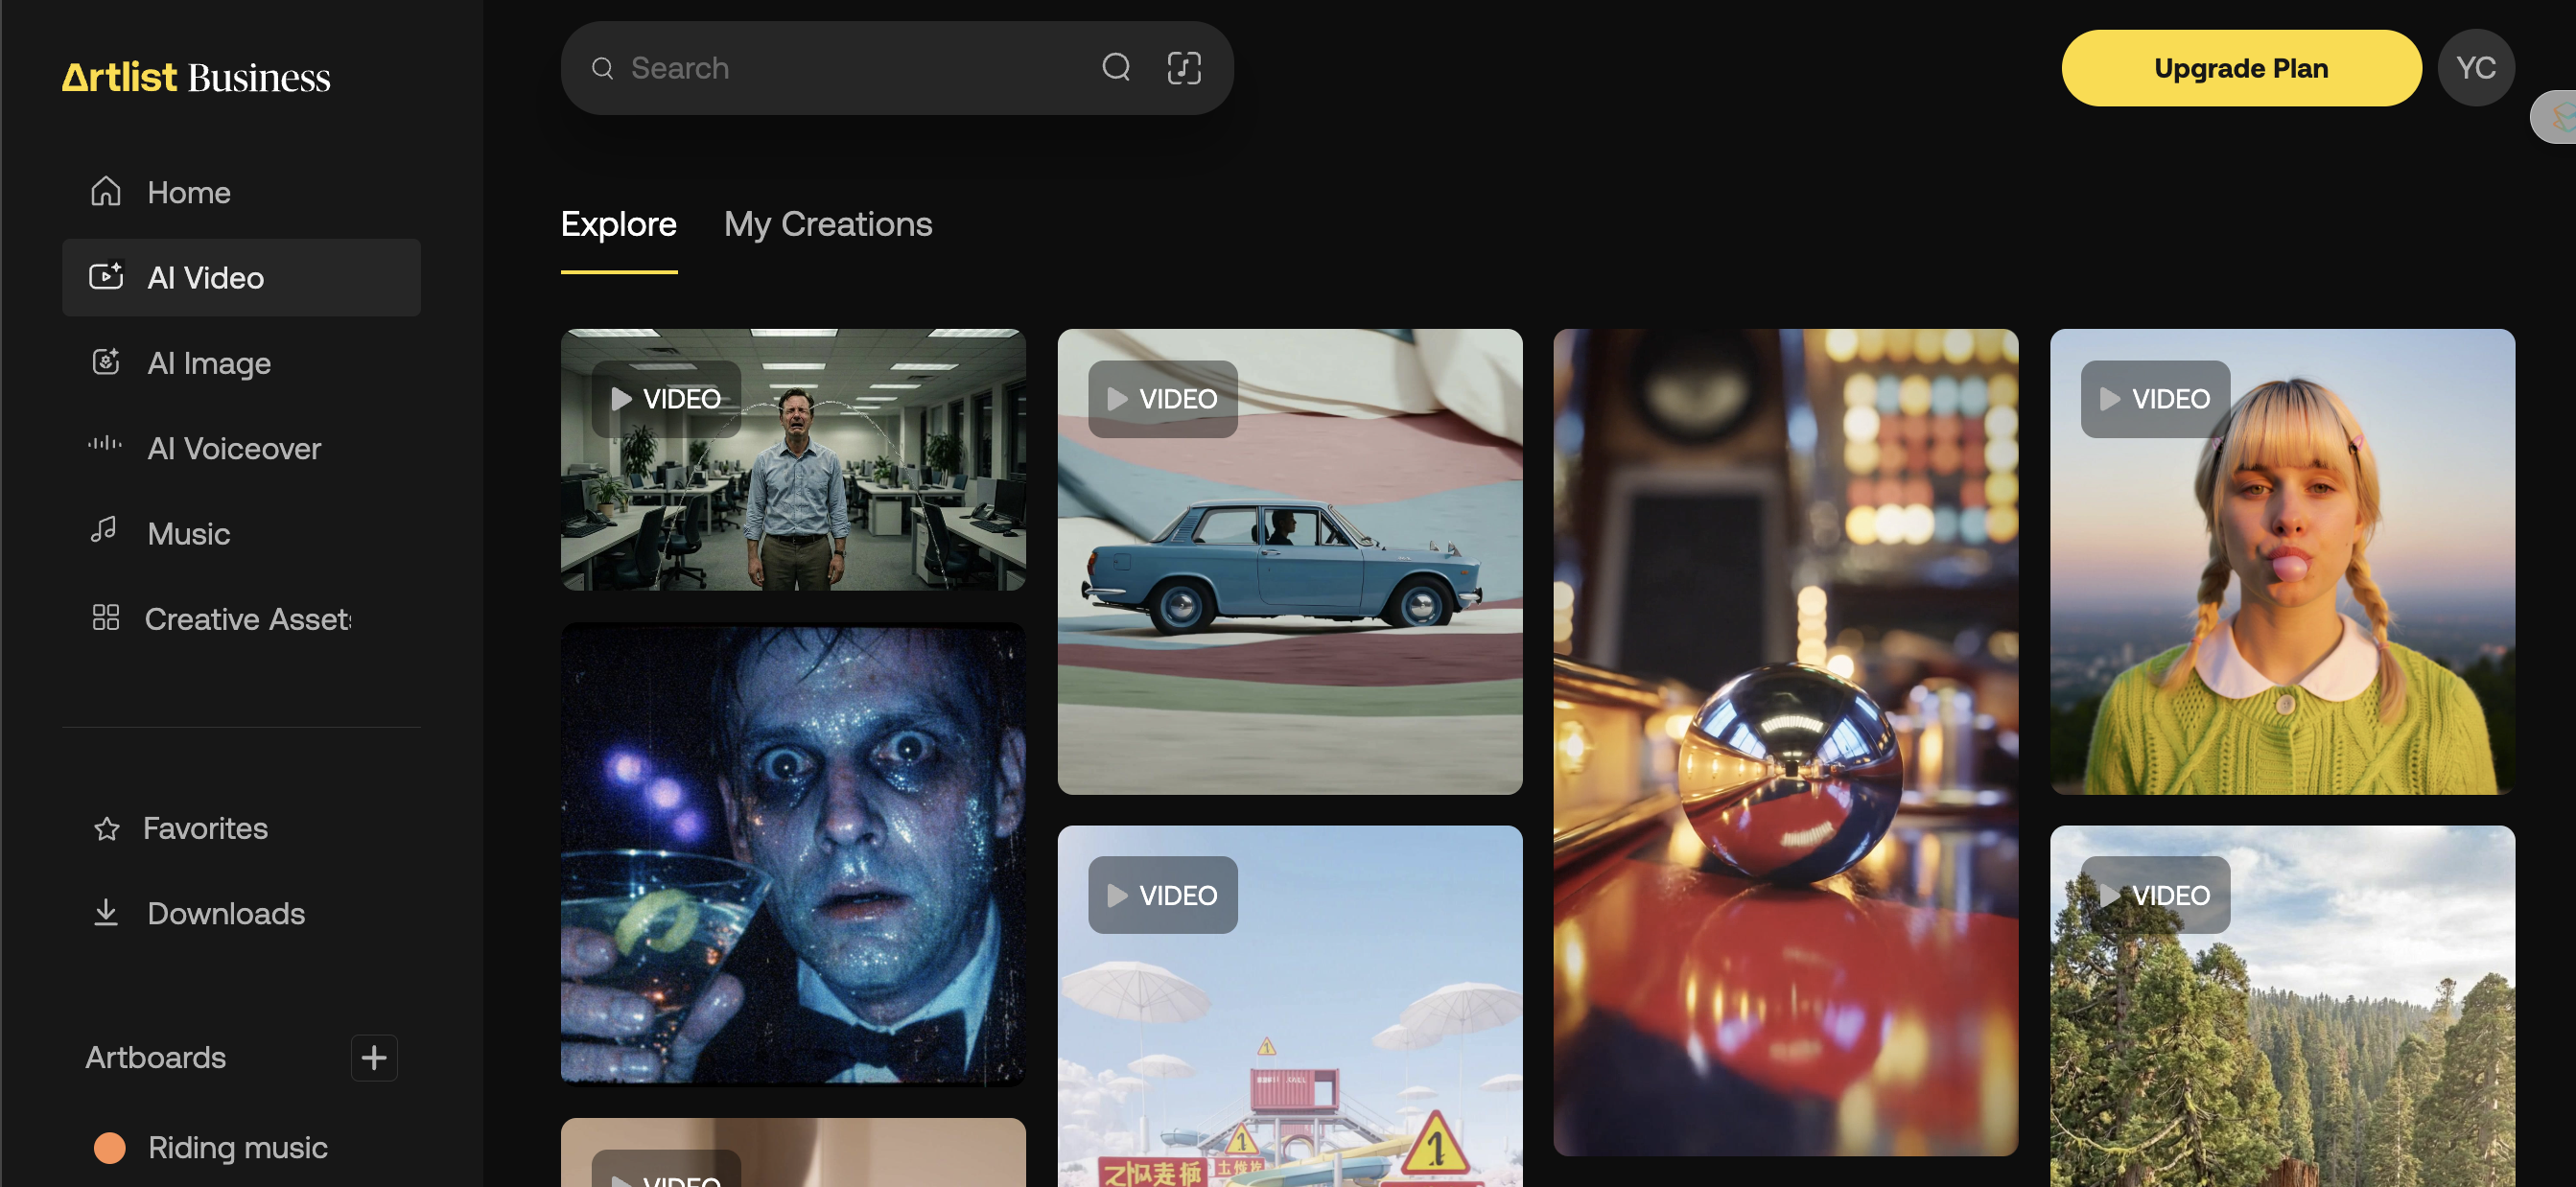The image size is (2576, 1187).
Task: Switch to the My Creations tab
Action: coord(827,224)
